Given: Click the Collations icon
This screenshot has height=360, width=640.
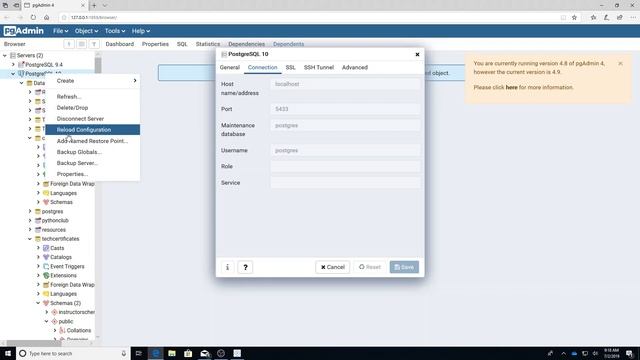Looking at the screenshot, I should [62, 330].
